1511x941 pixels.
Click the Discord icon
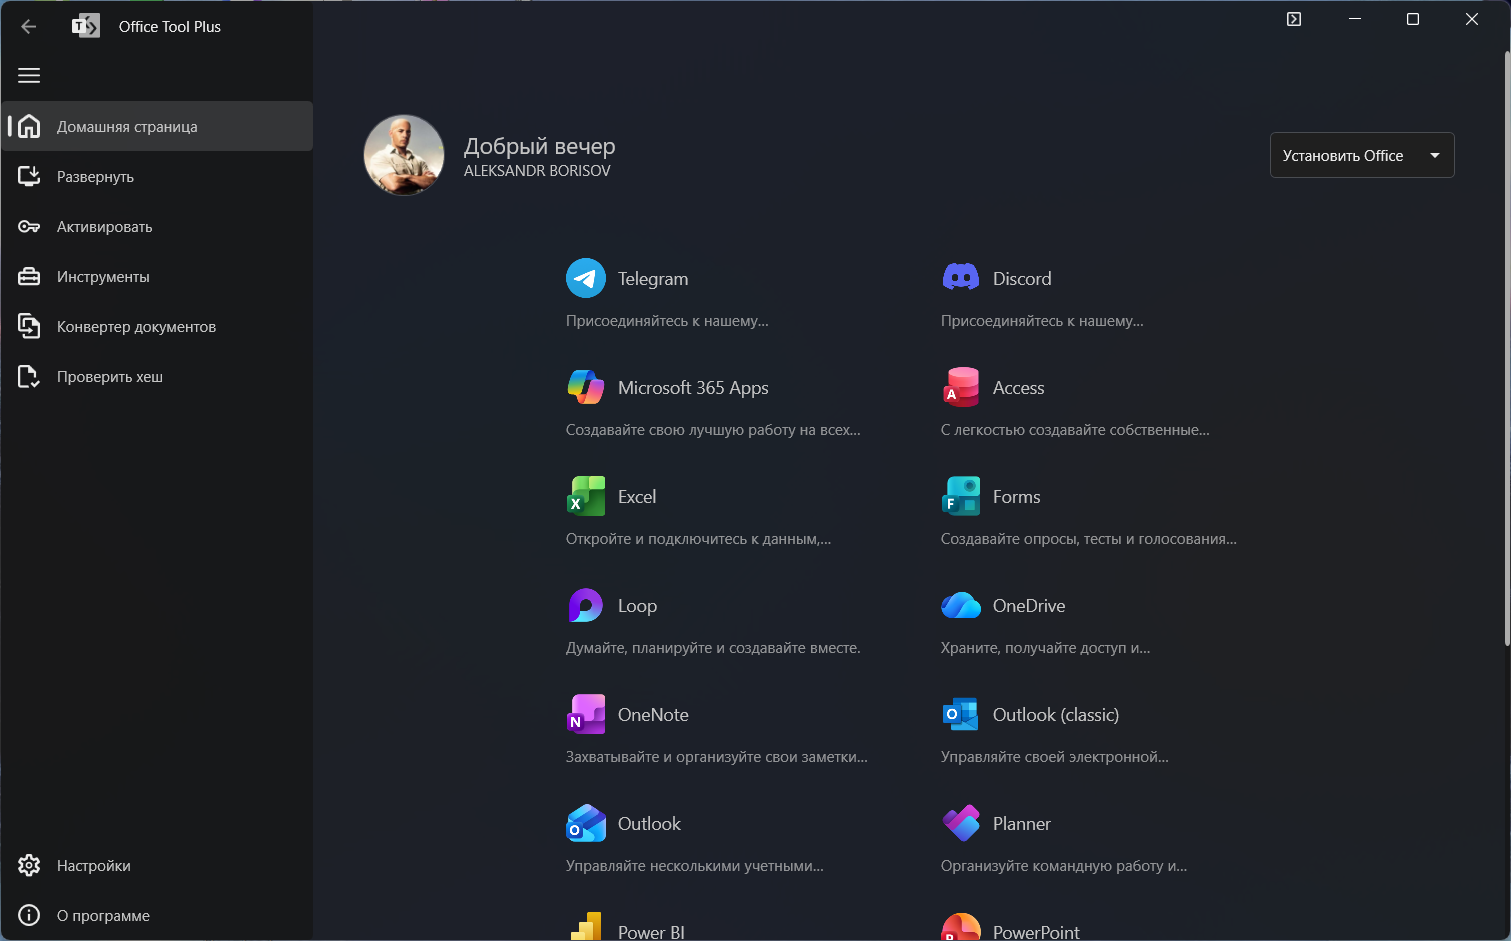(961, 278)
